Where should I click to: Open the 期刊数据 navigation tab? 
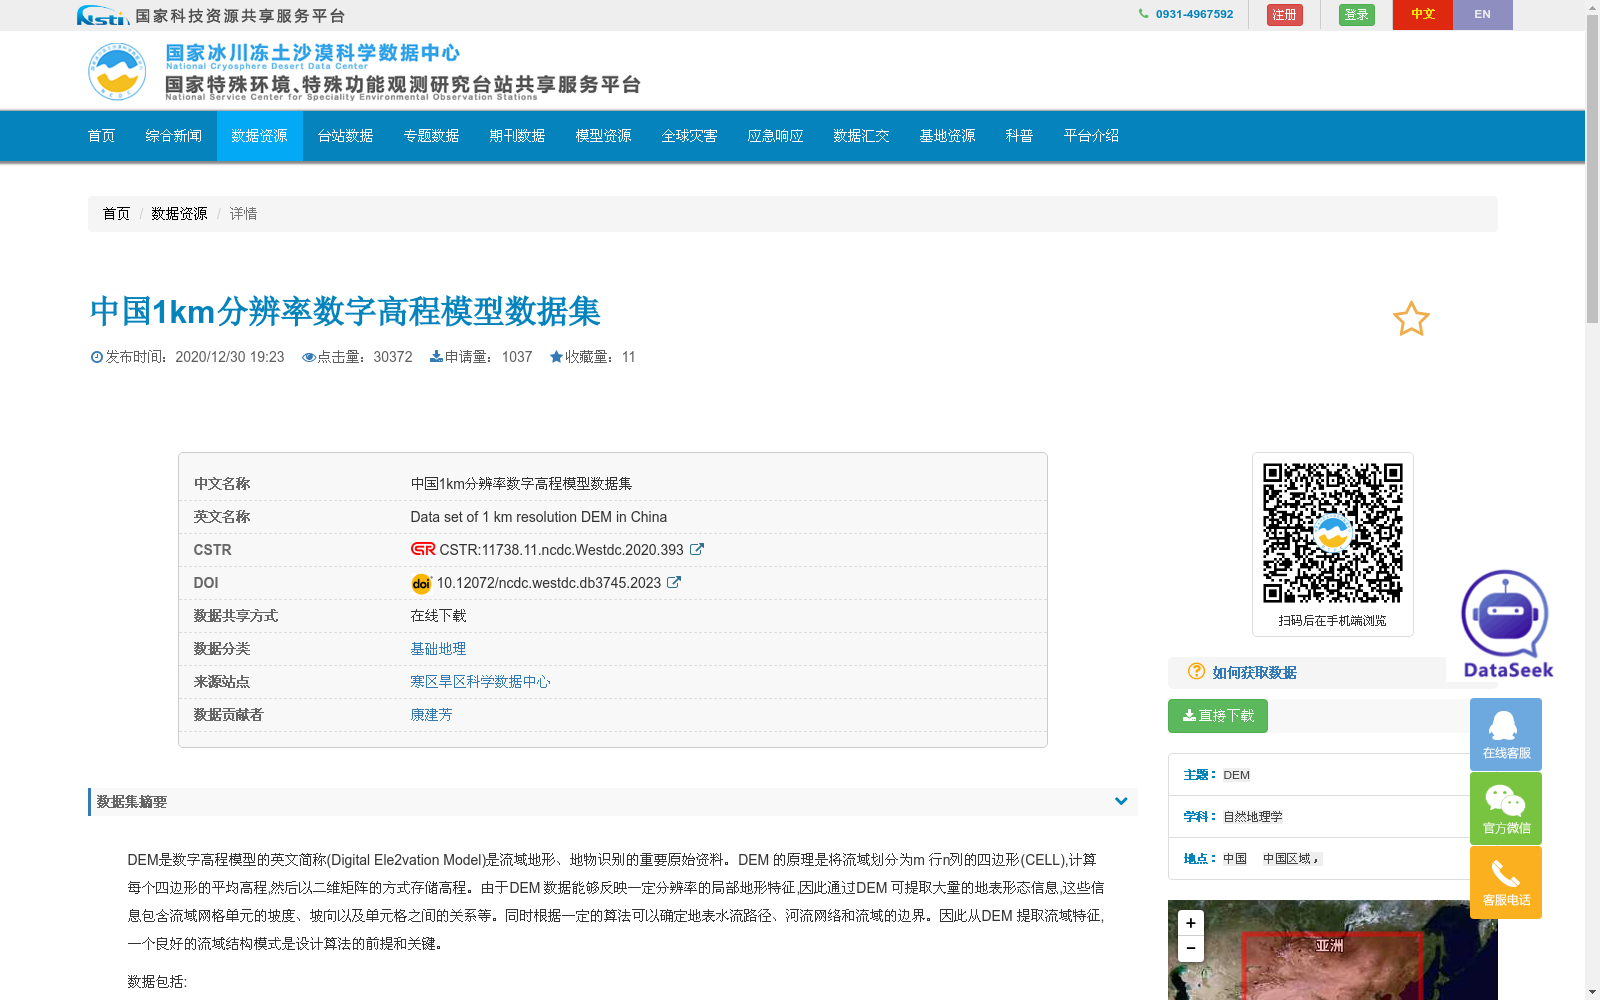[518, 136]
